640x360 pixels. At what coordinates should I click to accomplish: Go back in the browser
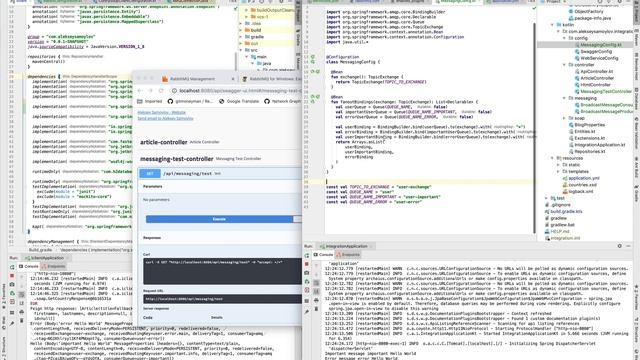(140, 91)
